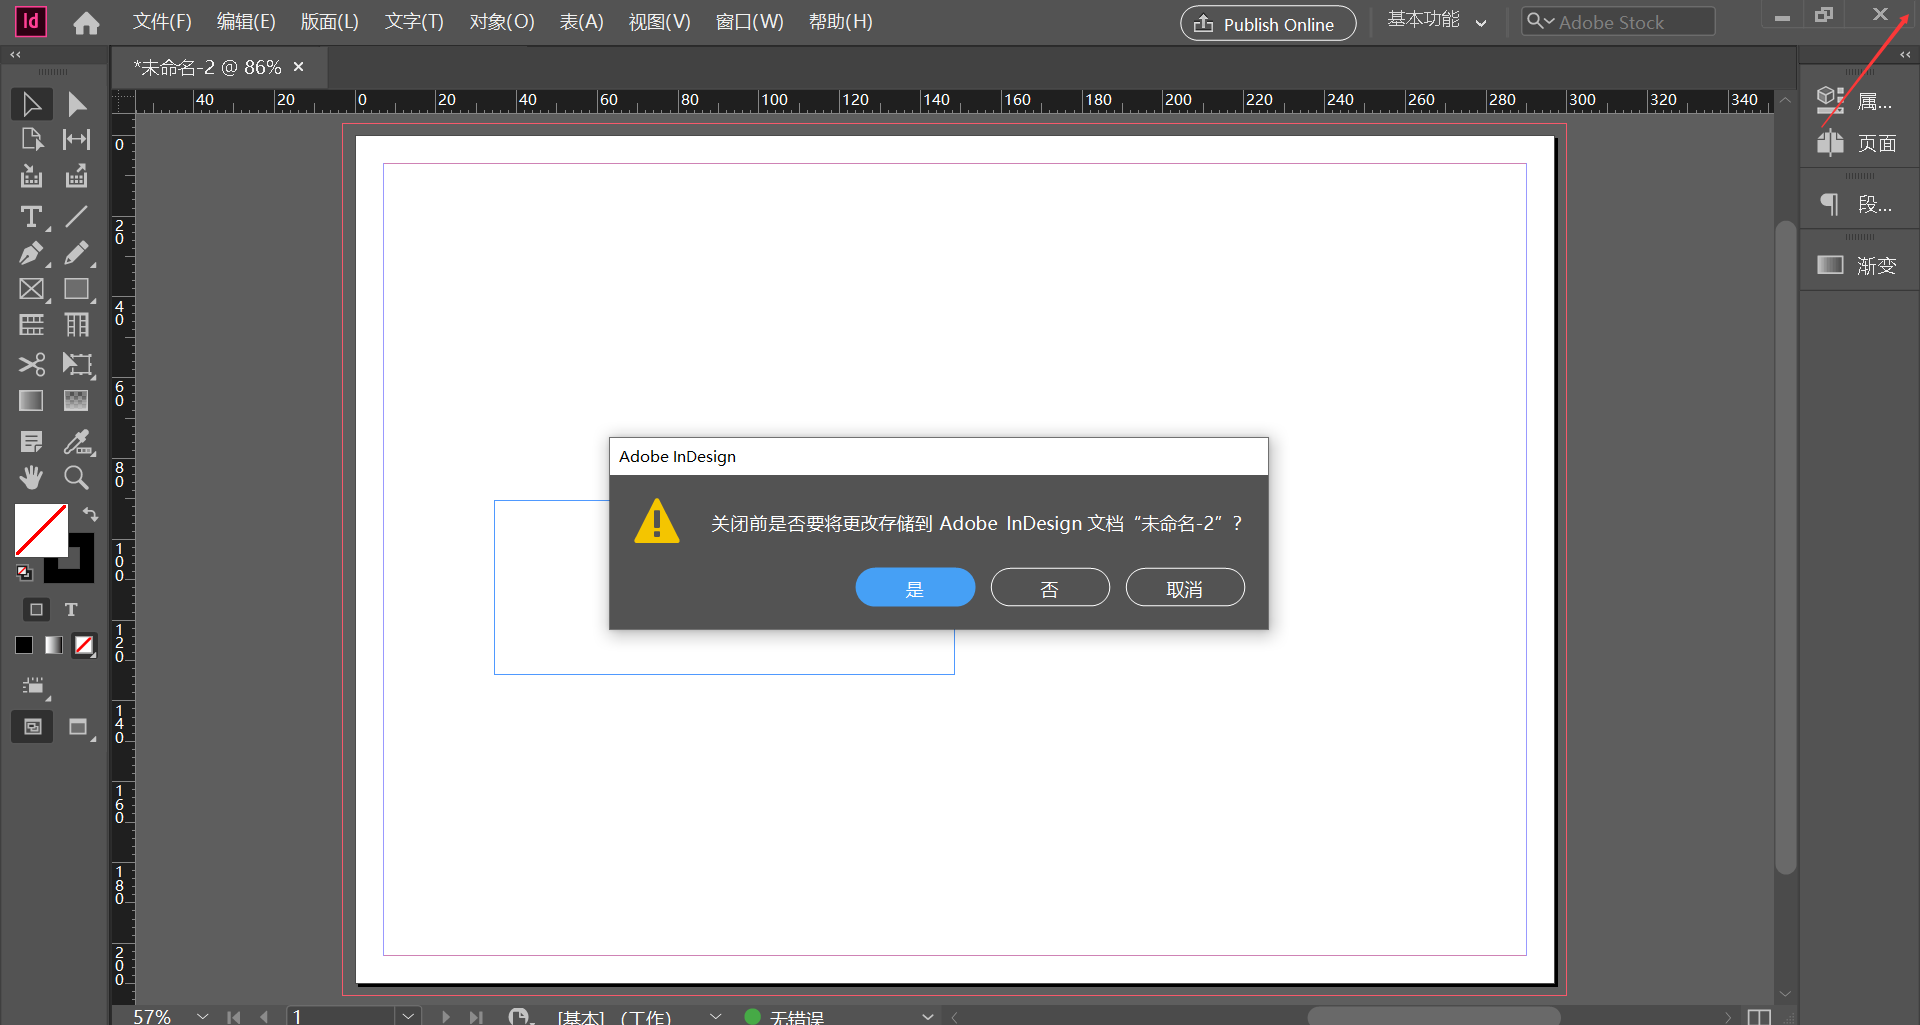Select the Pen tool
This screenshot has height=1025, width=1920.
point(31,253)
